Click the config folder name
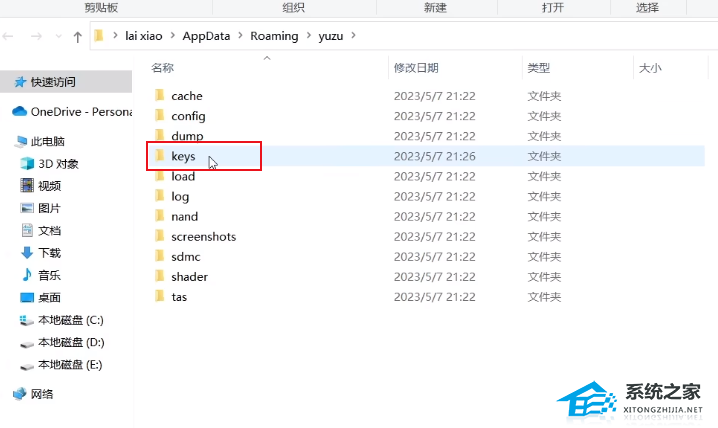 [x=188, y=116]
